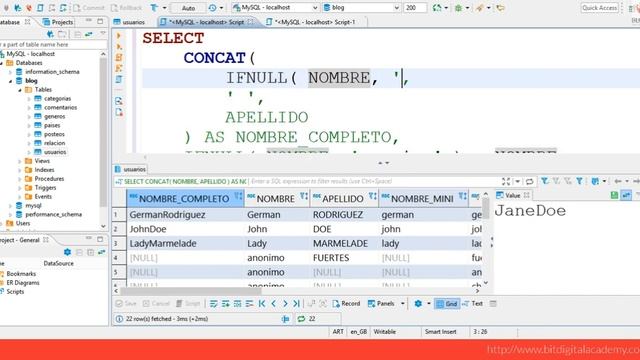Open the transaction log clock icon

(x=213, y=8)
